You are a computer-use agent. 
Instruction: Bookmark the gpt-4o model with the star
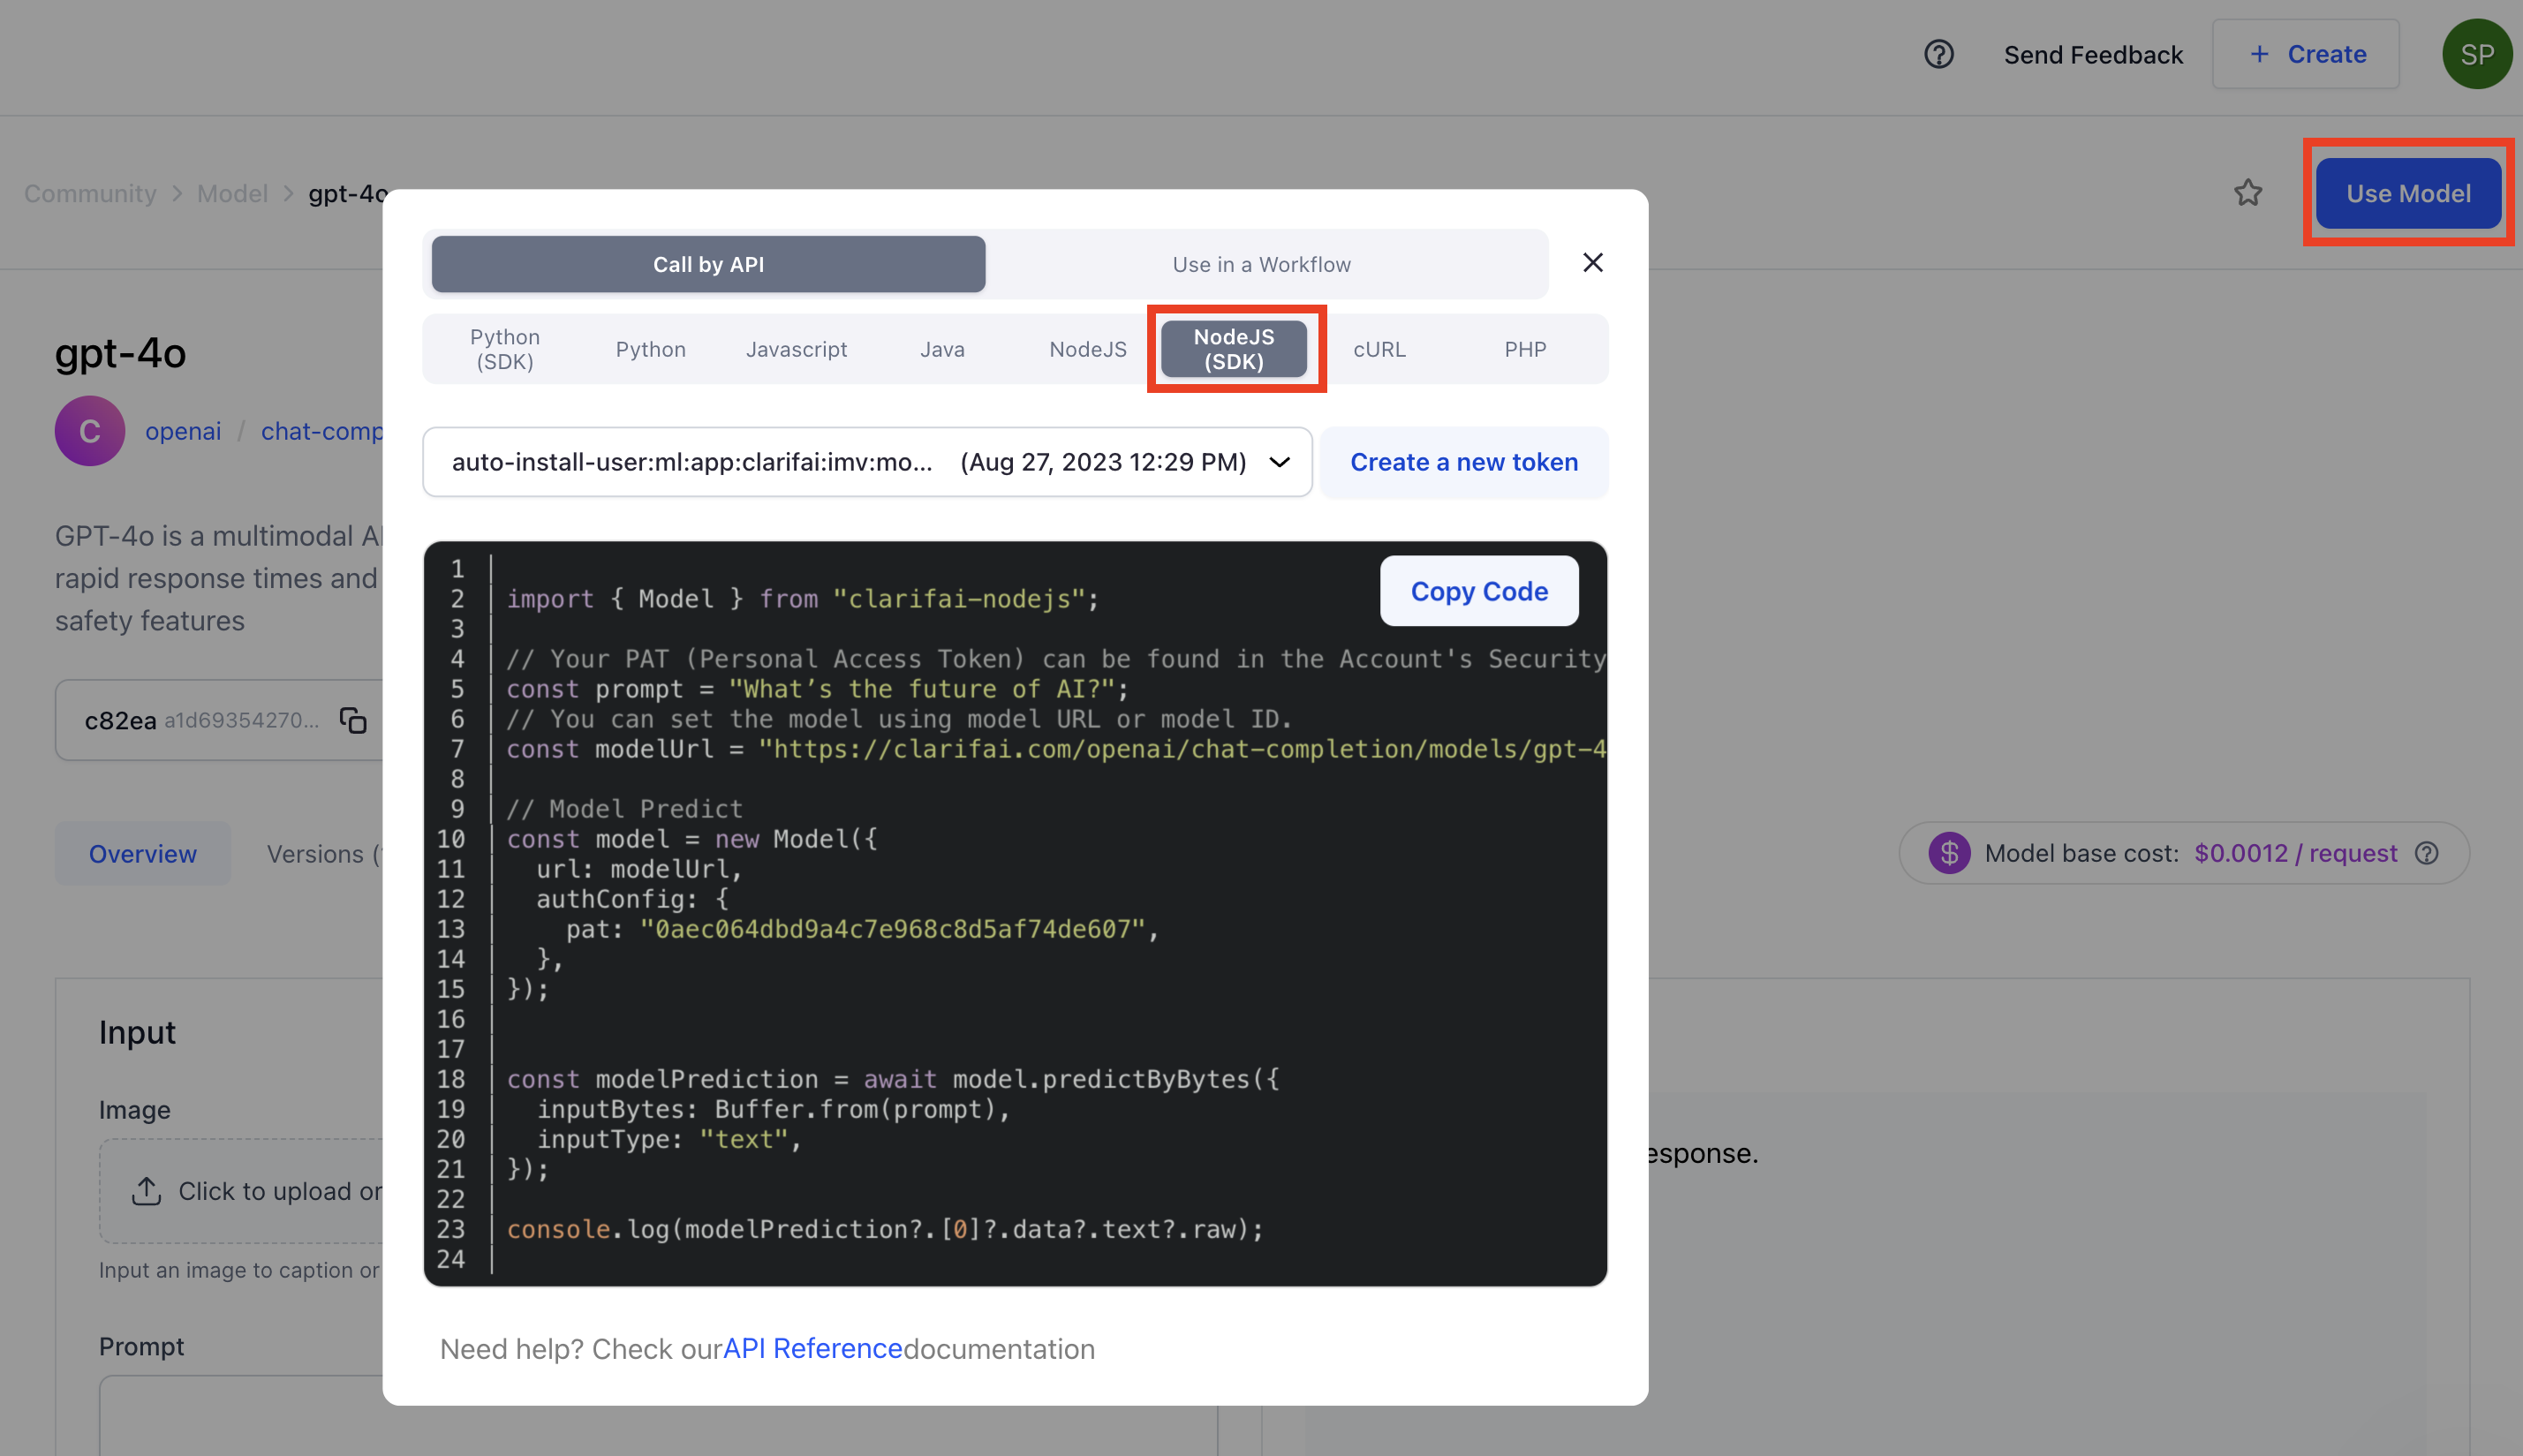(2249, 193)
